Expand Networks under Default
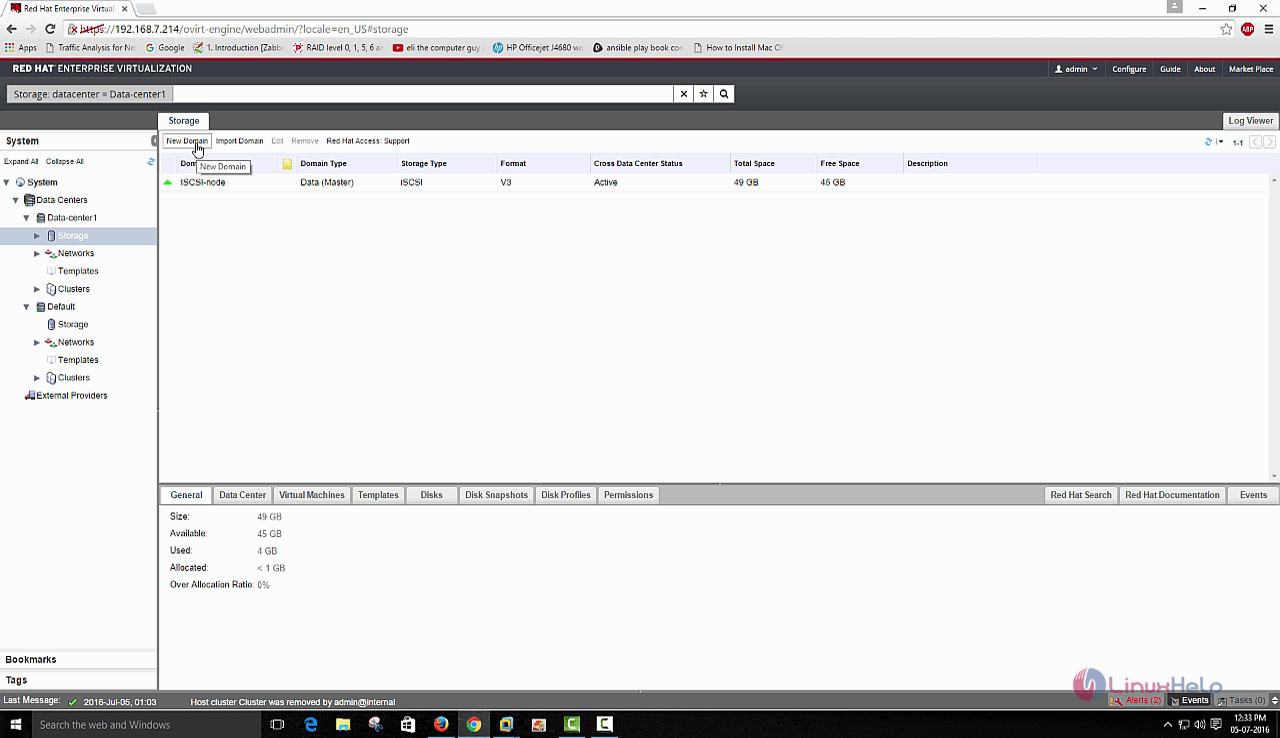The height and width of the screenshot is (738, 1280). [x=37, y=342]
